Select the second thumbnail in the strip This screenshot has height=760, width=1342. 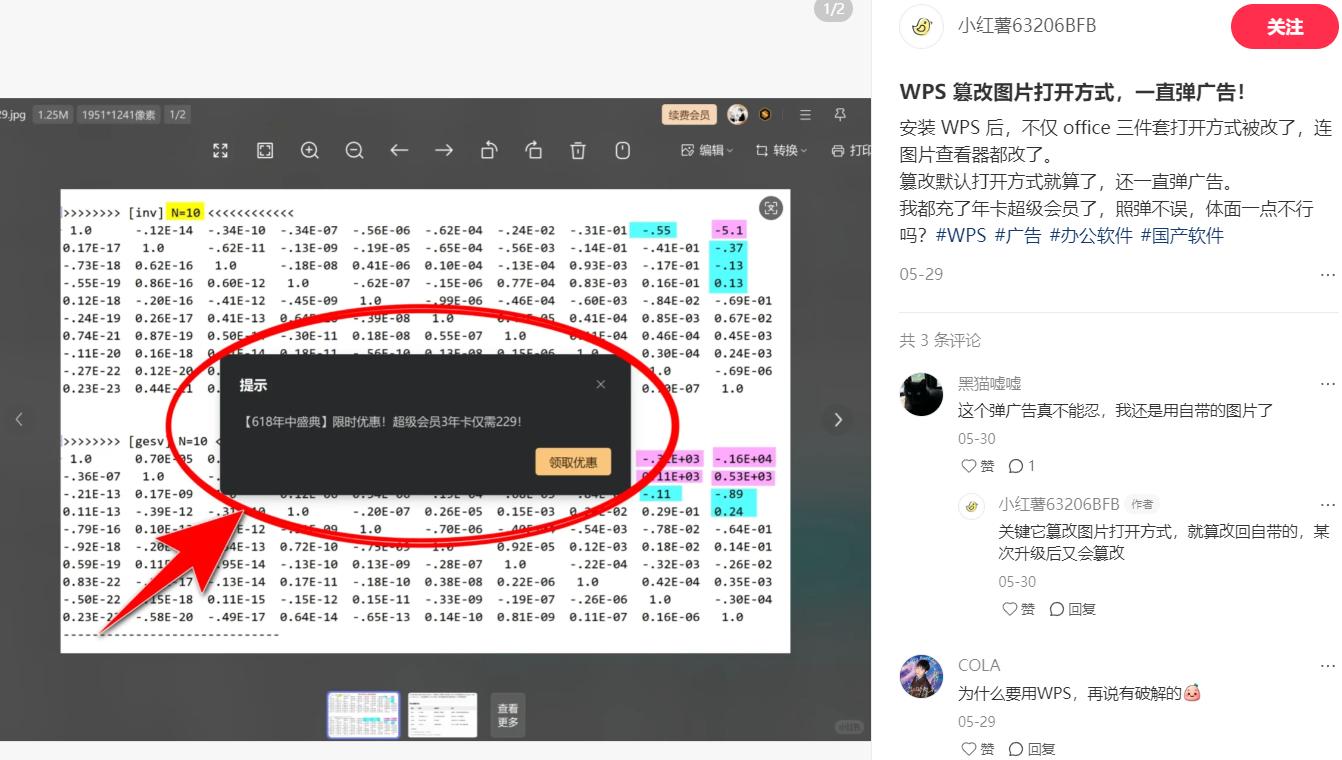pyautogui.click(x=442, y=715)
